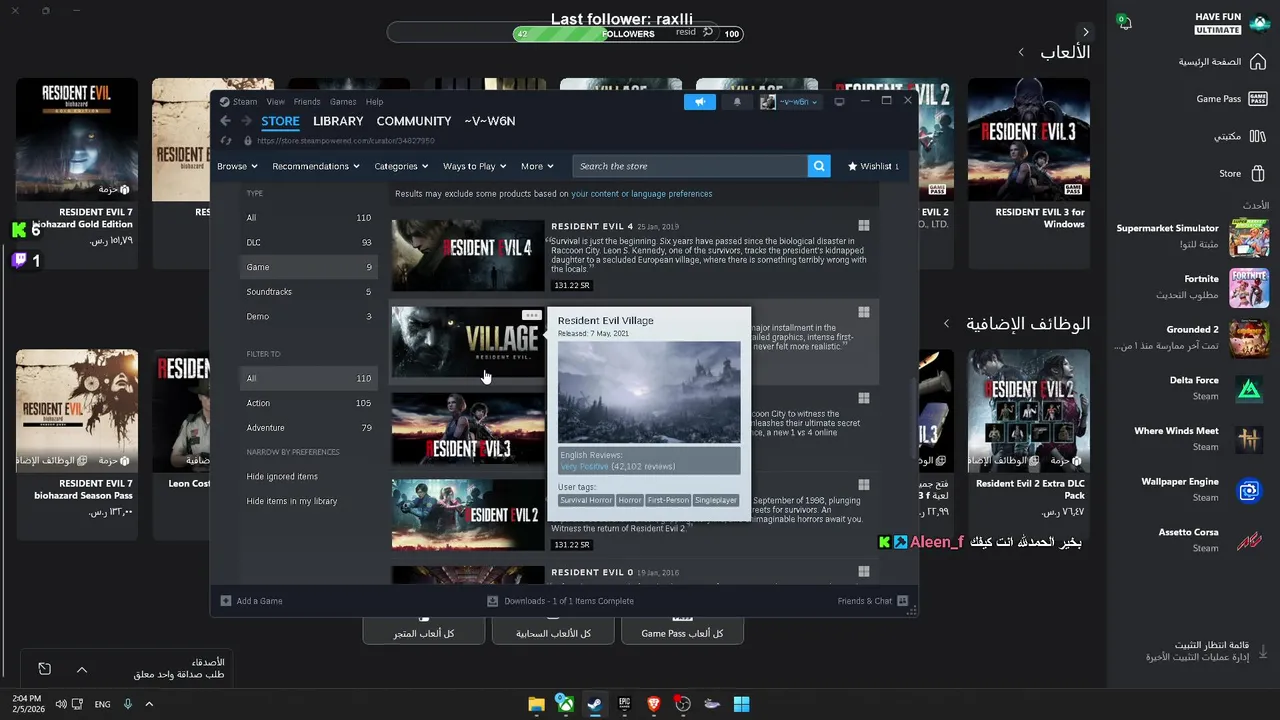
Task: Click the Downloads icon in Steam footer
Action: click(493, 601)
